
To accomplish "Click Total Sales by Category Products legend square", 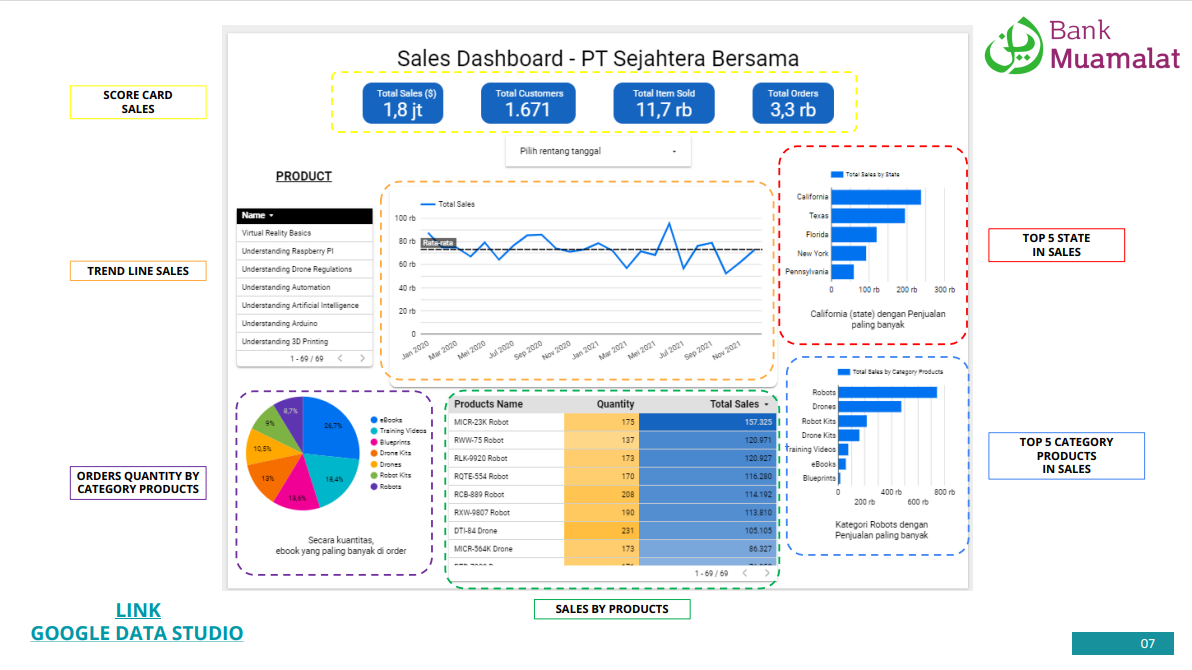I will (844, 371).
